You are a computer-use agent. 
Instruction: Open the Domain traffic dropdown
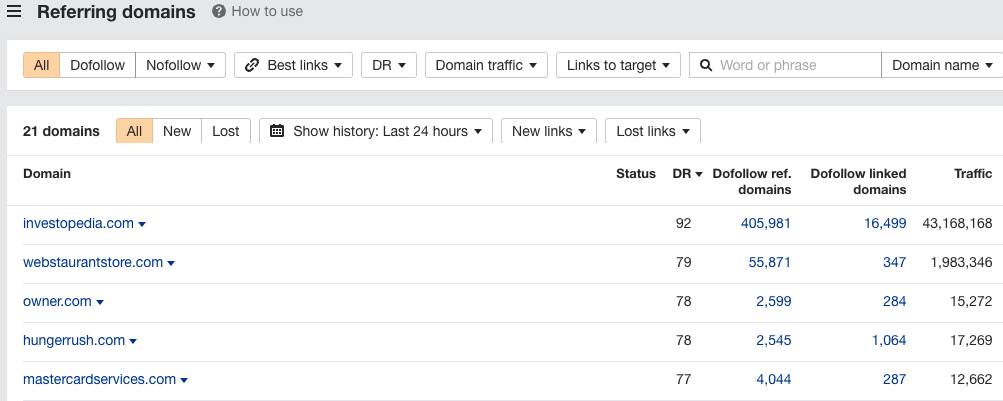pyautogui.click(x=486, y=65)
